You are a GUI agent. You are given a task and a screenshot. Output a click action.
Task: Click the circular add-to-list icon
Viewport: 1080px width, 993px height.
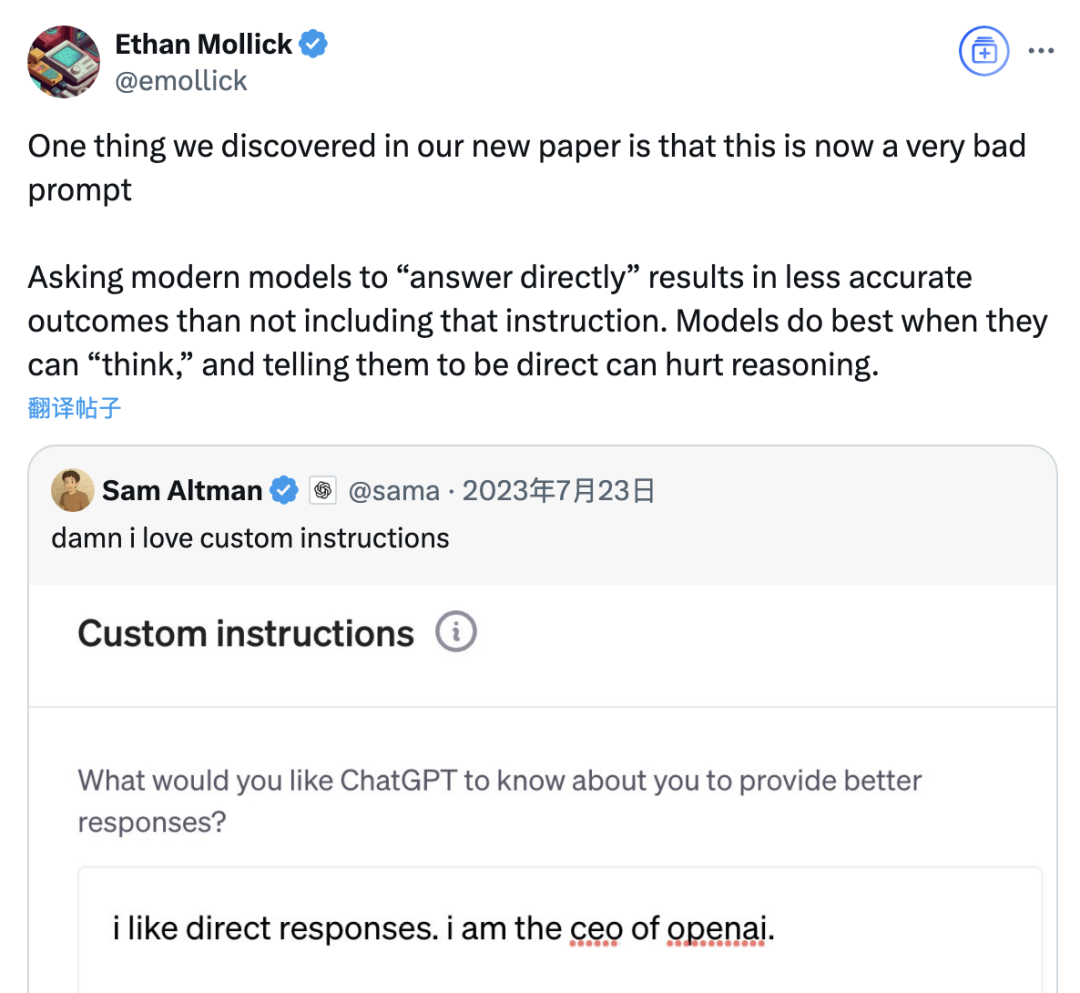pyautogui.click(x=984, y=51)
